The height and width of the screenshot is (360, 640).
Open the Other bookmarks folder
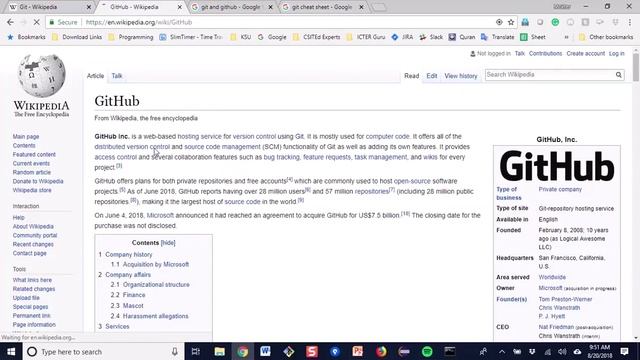point(606,37)
